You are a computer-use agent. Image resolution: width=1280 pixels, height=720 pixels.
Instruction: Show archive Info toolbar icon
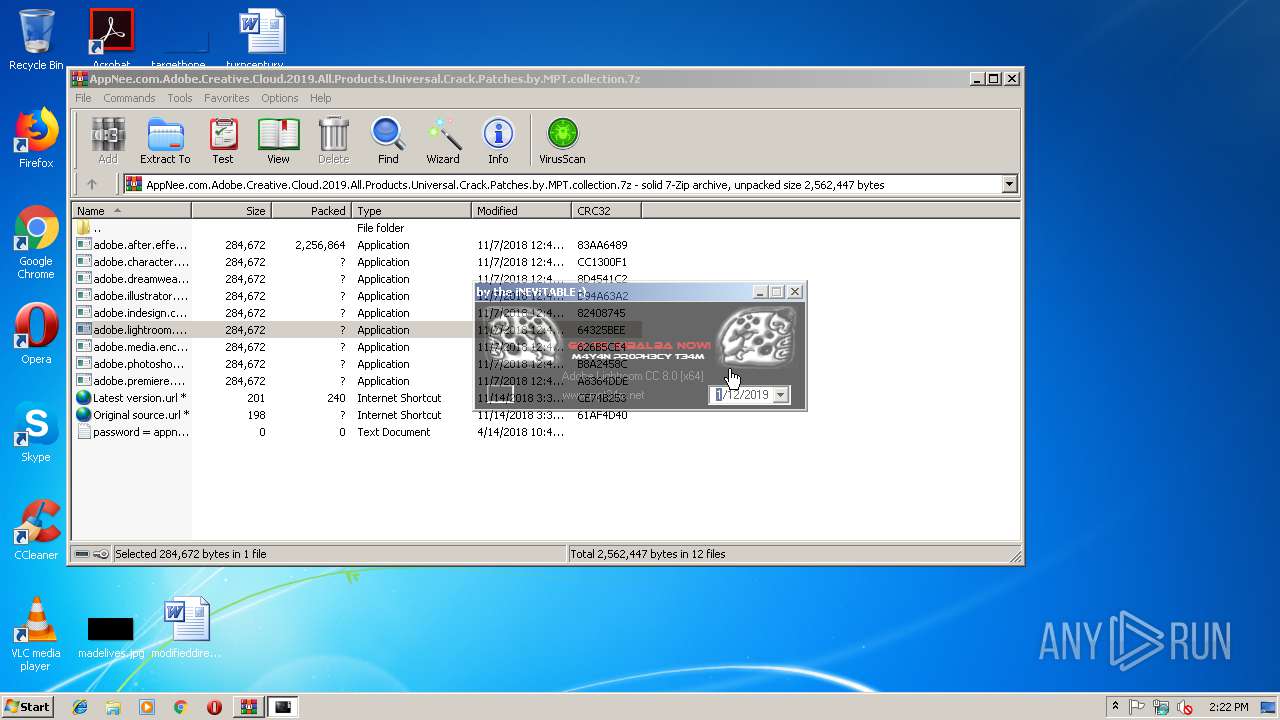pyautogui.click(x=498, y=140)
